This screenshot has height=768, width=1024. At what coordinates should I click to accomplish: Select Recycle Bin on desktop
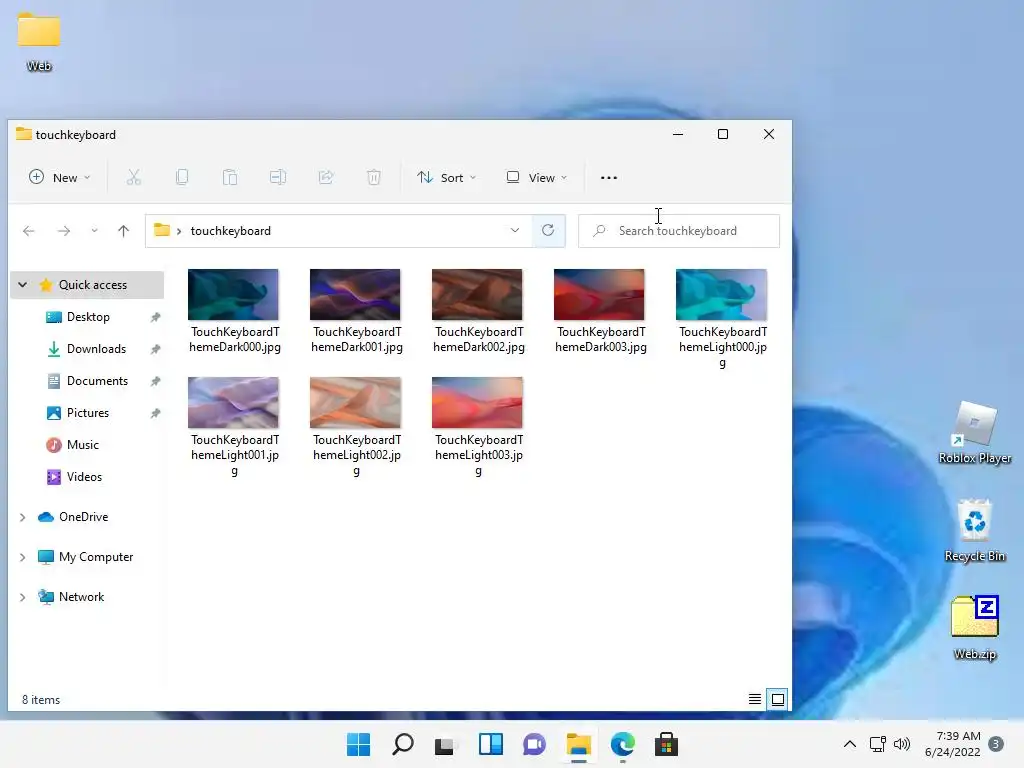point(975,531)
